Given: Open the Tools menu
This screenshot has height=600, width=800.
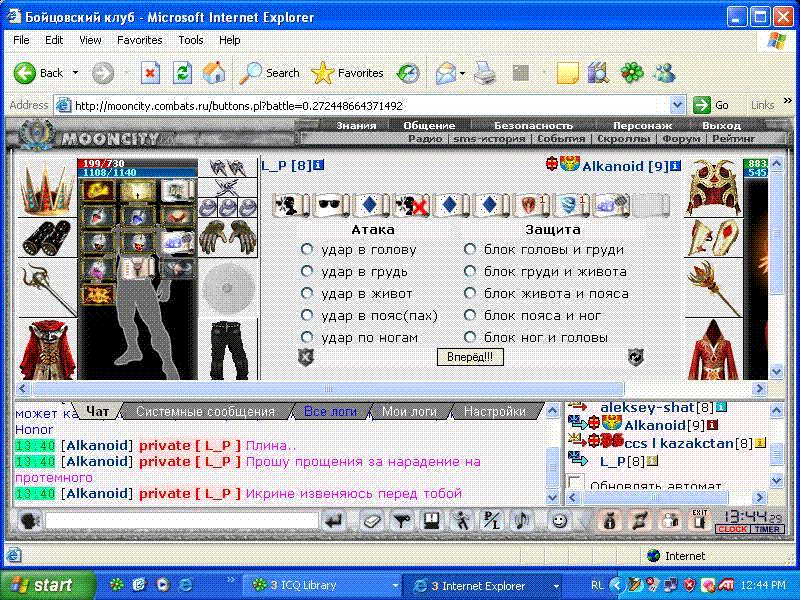Looking at the screenshot, I should (x=191, y=40).
